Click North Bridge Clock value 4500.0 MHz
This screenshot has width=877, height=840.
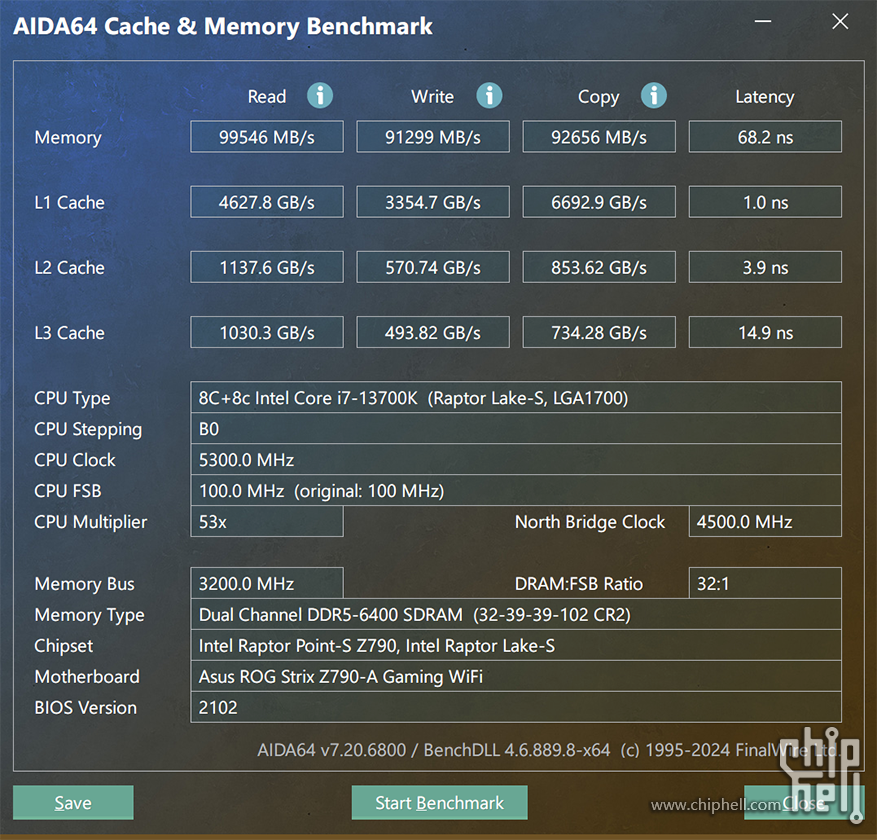pos(765,521)
